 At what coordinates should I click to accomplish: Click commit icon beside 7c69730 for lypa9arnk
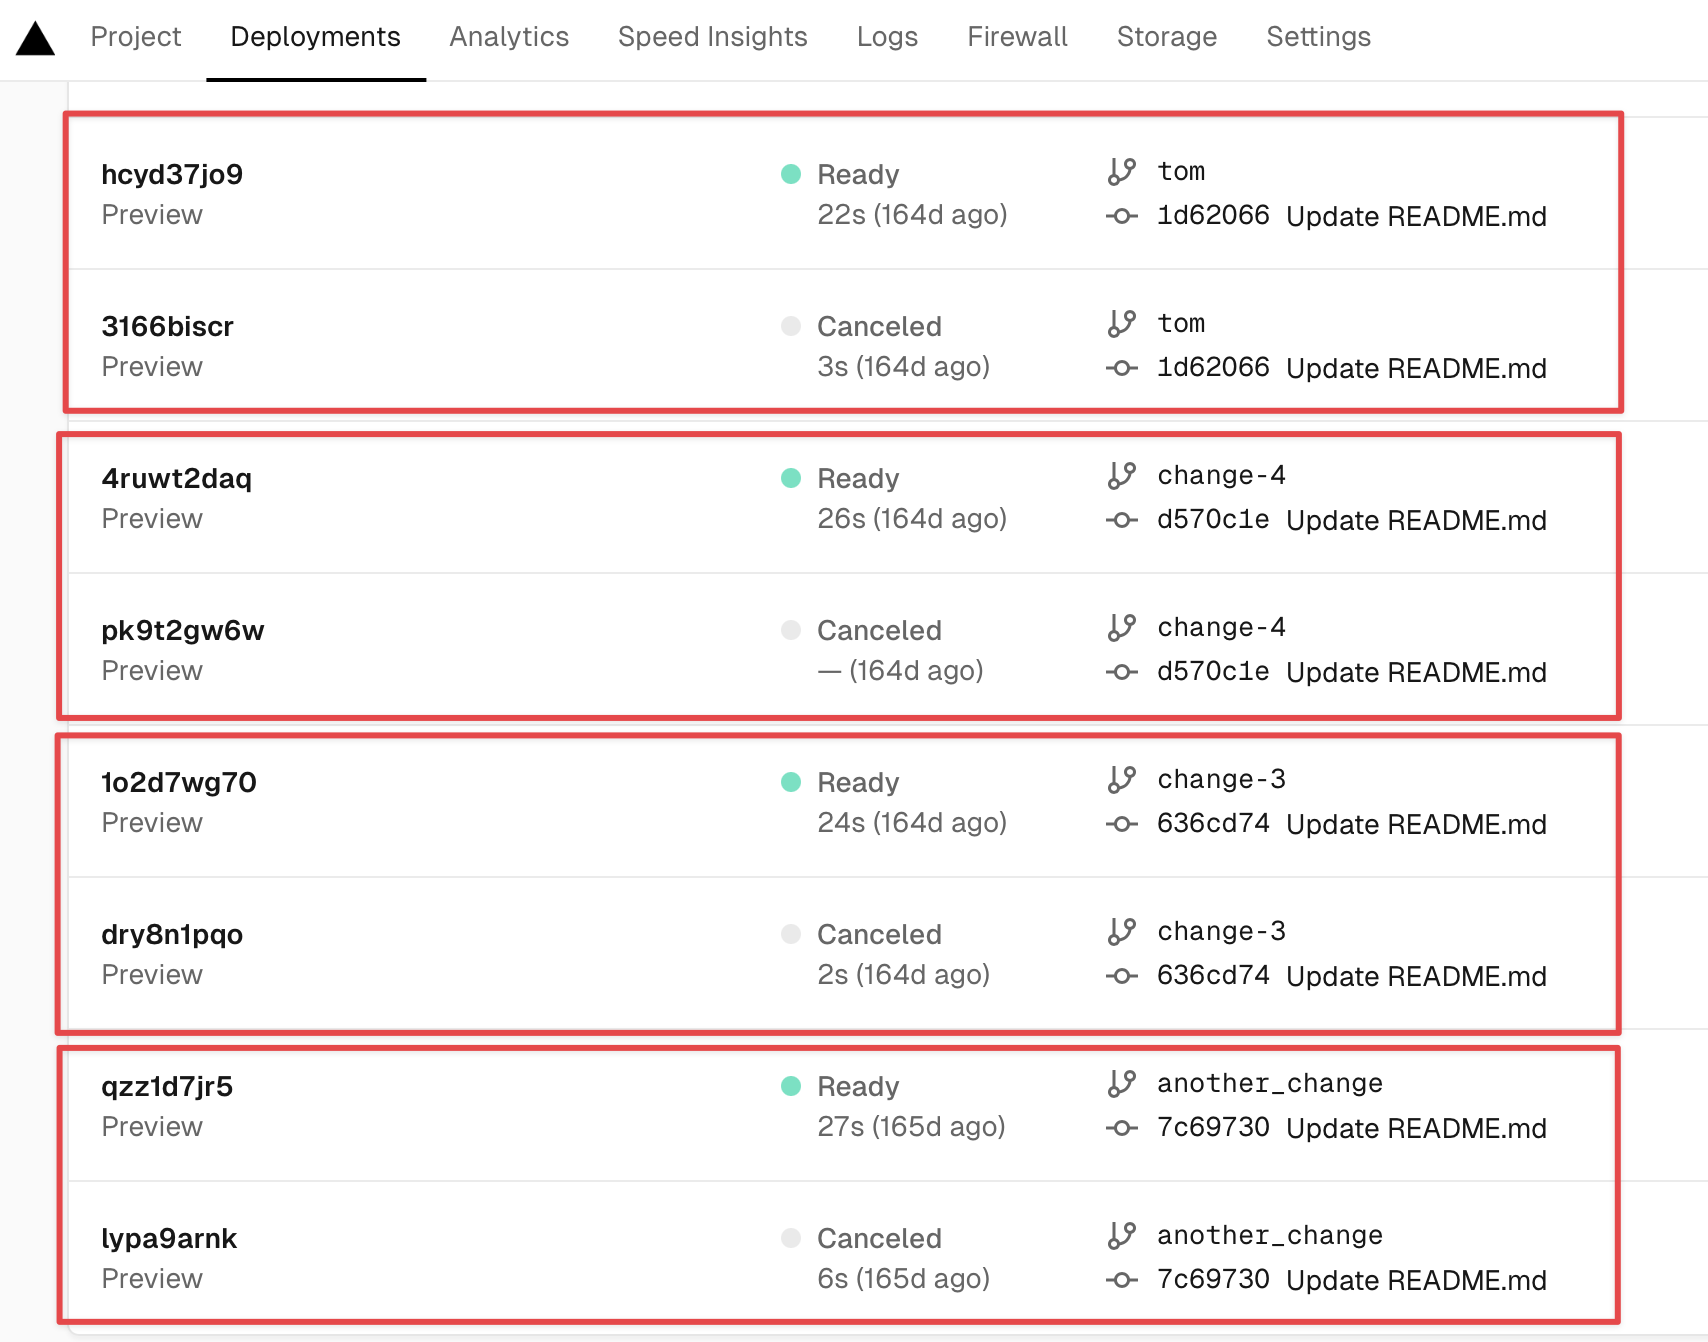1122,1280
